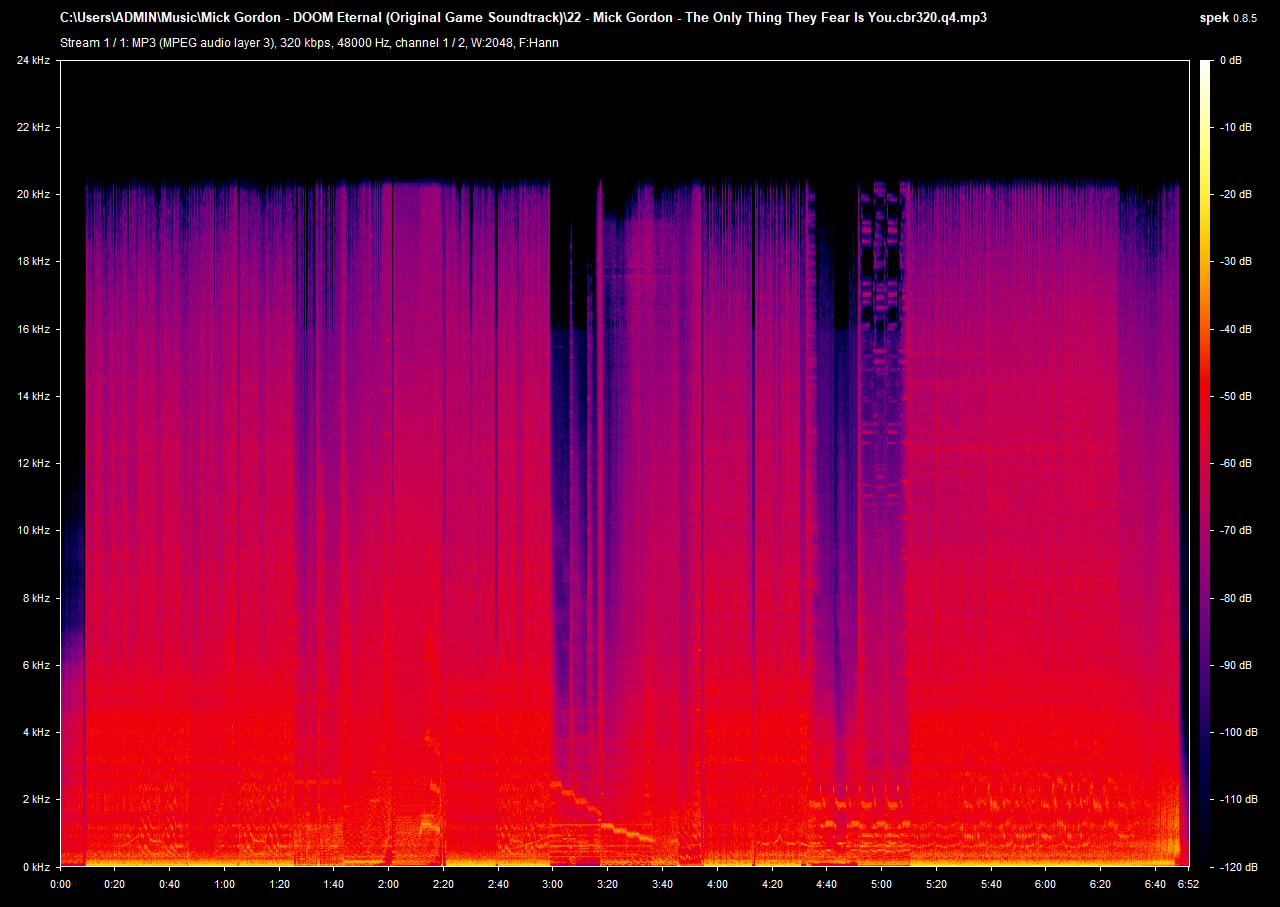The image size is (1280, 907).
Task: Click the 4:40 time axis label
Action: 825,885
